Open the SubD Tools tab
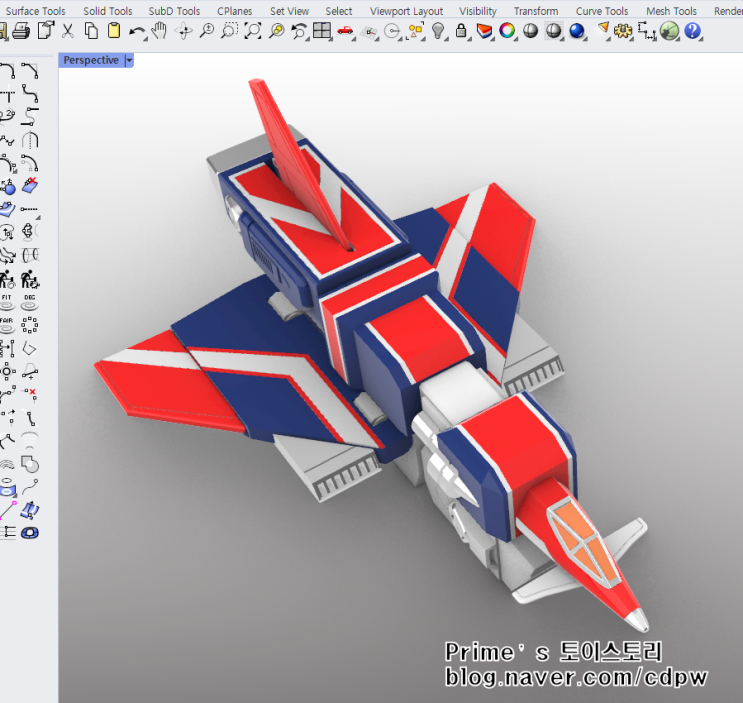 (x=174, y=10)
